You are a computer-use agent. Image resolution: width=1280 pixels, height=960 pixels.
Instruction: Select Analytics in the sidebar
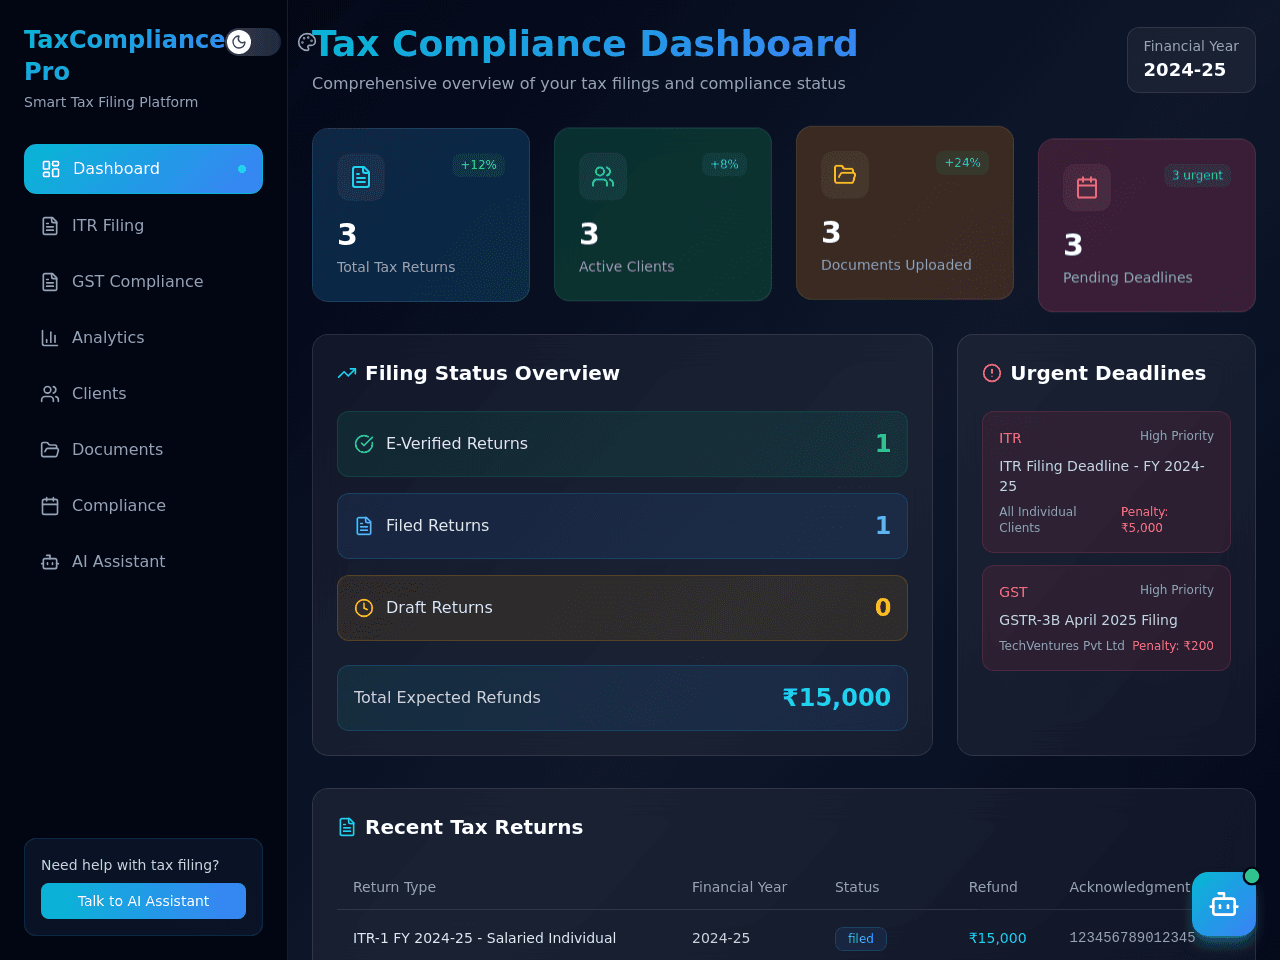143,338
